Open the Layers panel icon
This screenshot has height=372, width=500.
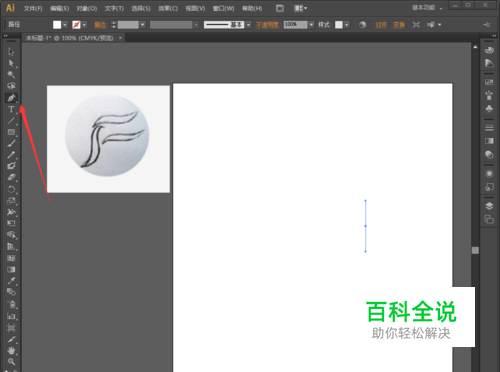(489, 206)
